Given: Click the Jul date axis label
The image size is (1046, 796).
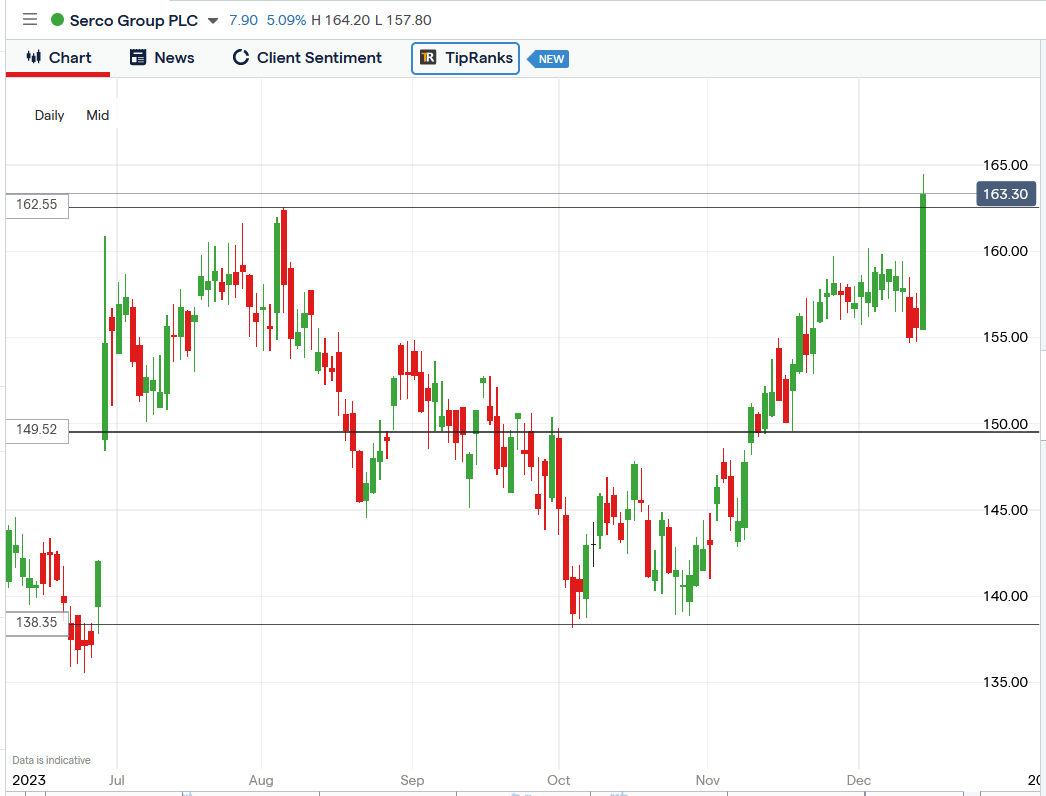Looking at the screenshot, I should 117,780.
